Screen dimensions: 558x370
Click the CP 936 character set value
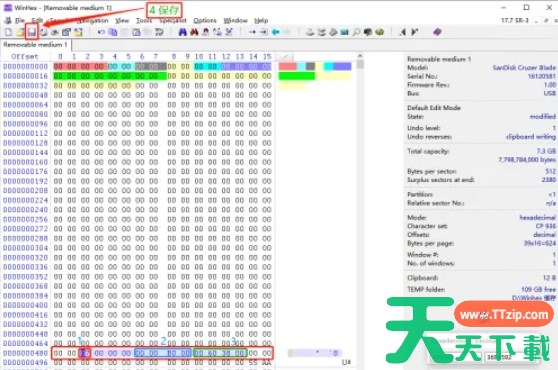(x=546, y=226)
